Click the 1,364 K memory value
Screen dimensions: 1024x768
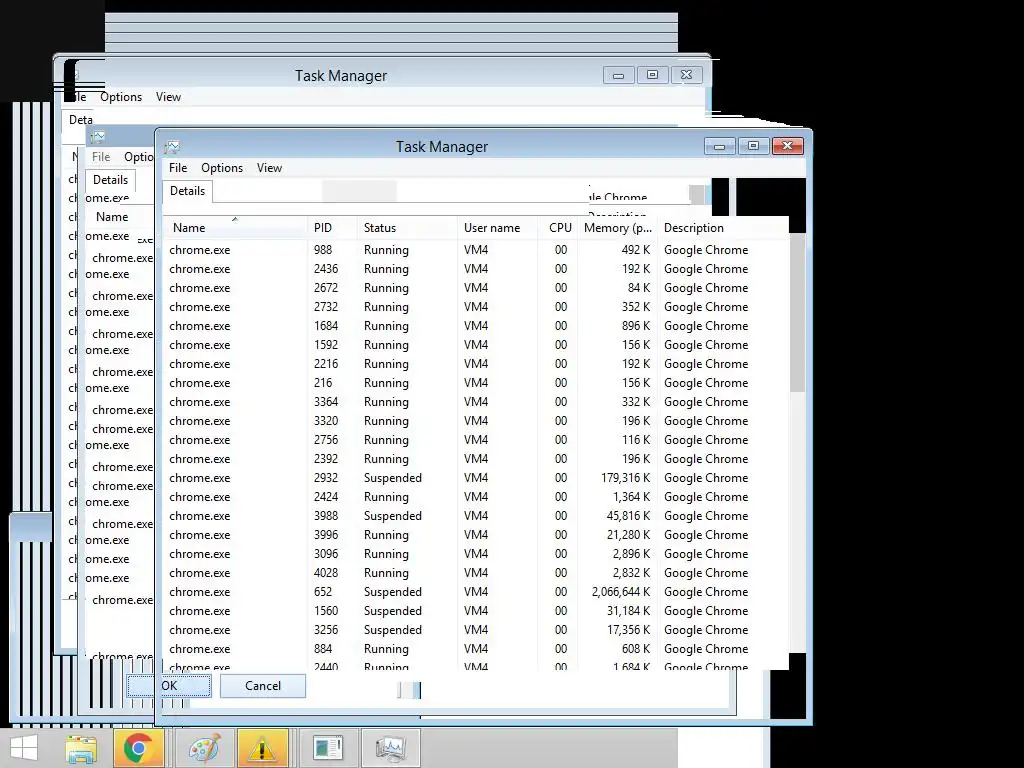(x=631, y=496)
